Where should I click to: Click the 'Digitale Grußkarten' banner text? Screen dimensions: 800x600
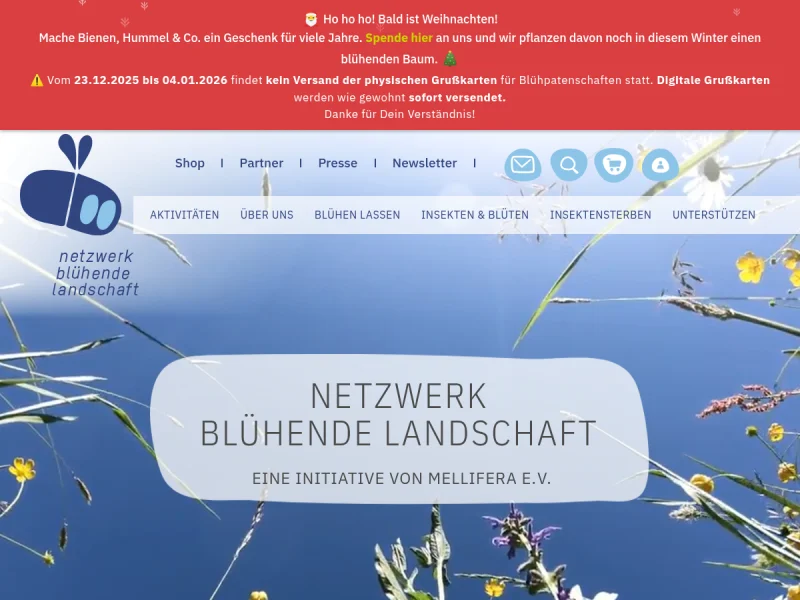(713, 80)
